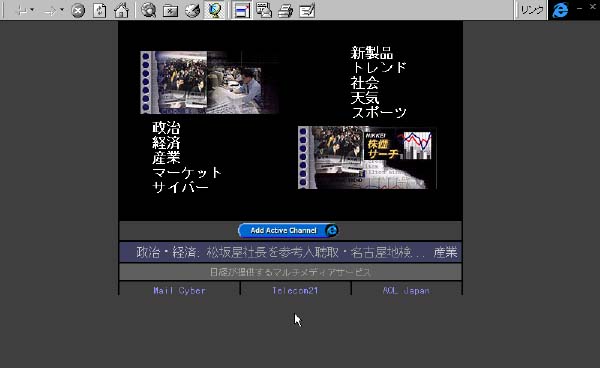
Task: Open the Telecom21 link
Action: (x=295, y=291)
